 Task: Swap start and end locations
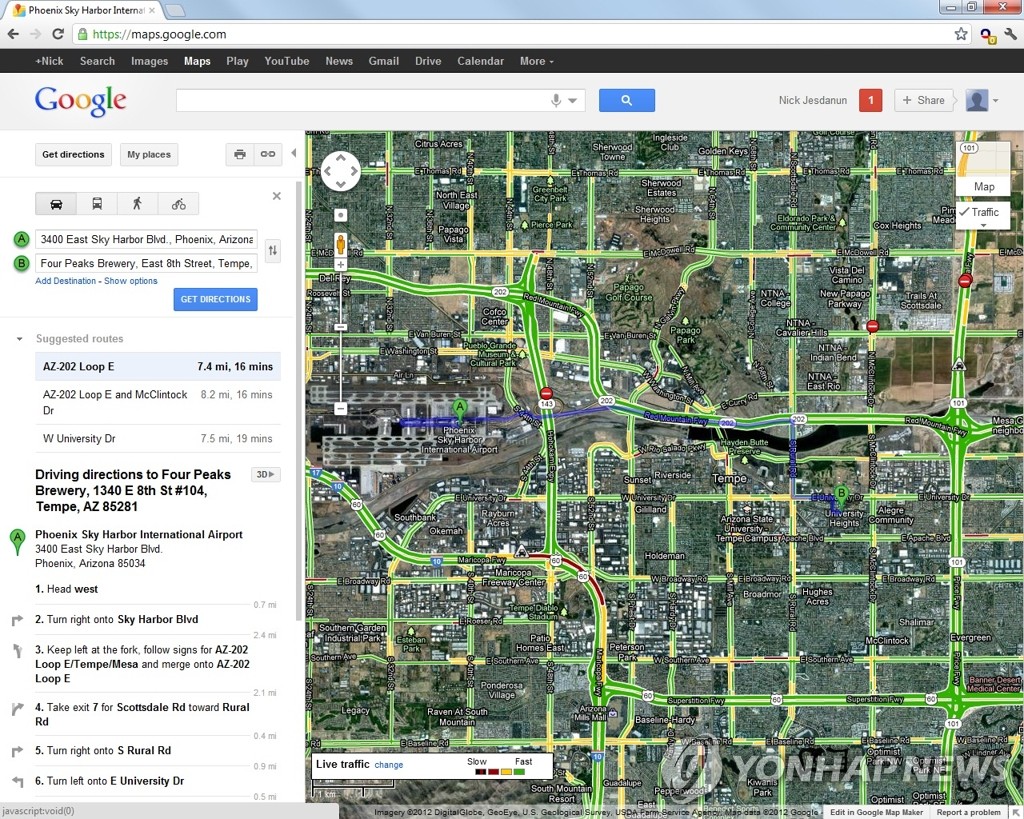point(273,251)
